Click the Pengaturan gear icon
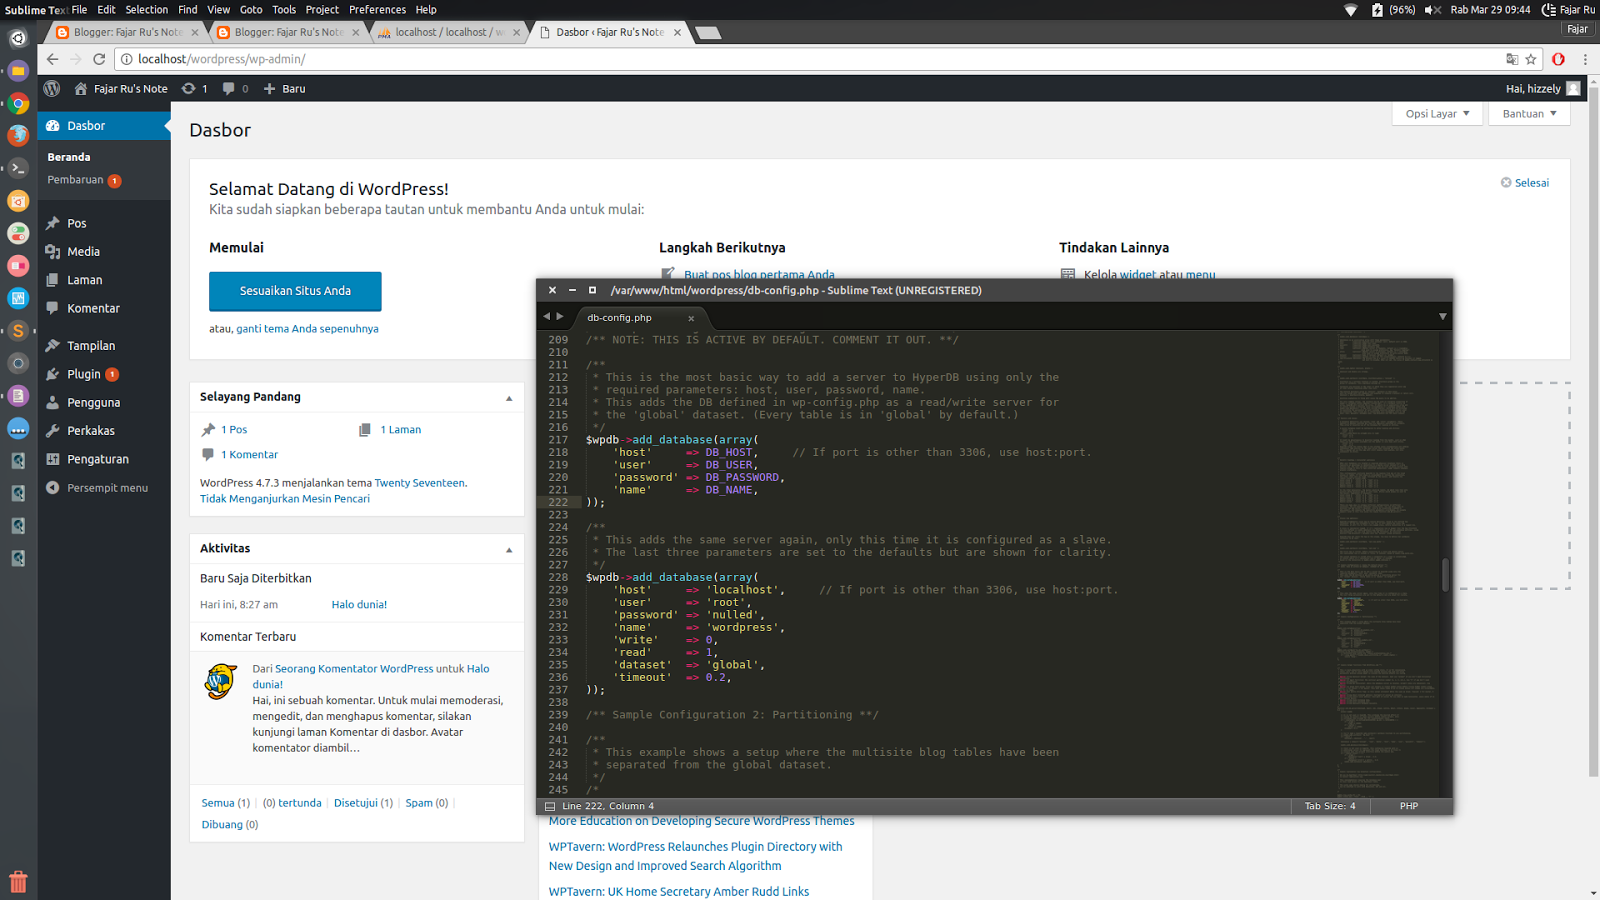This screenshot has width=1600, height=900. [x=55, y=459]
